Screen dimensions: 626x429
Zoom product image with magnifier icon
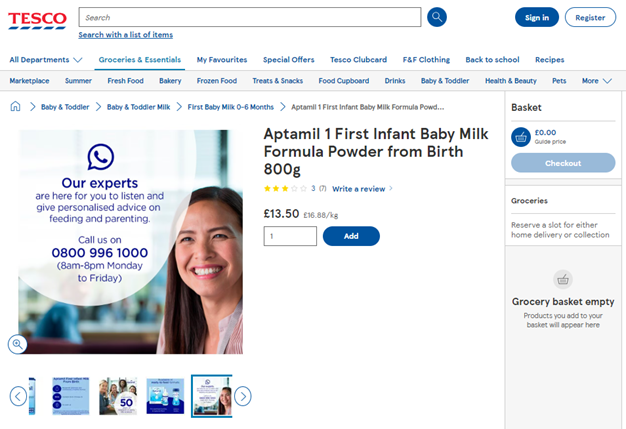point(18,344)
